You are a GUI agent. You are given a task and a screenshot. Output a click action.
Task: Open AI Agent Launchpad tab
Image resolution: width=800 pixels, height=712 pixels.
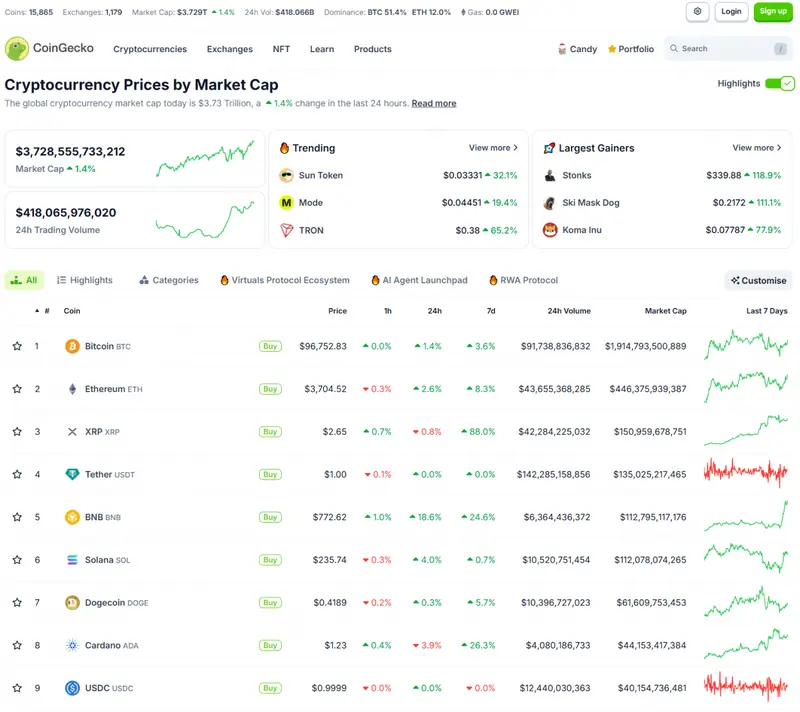(419, 281)
